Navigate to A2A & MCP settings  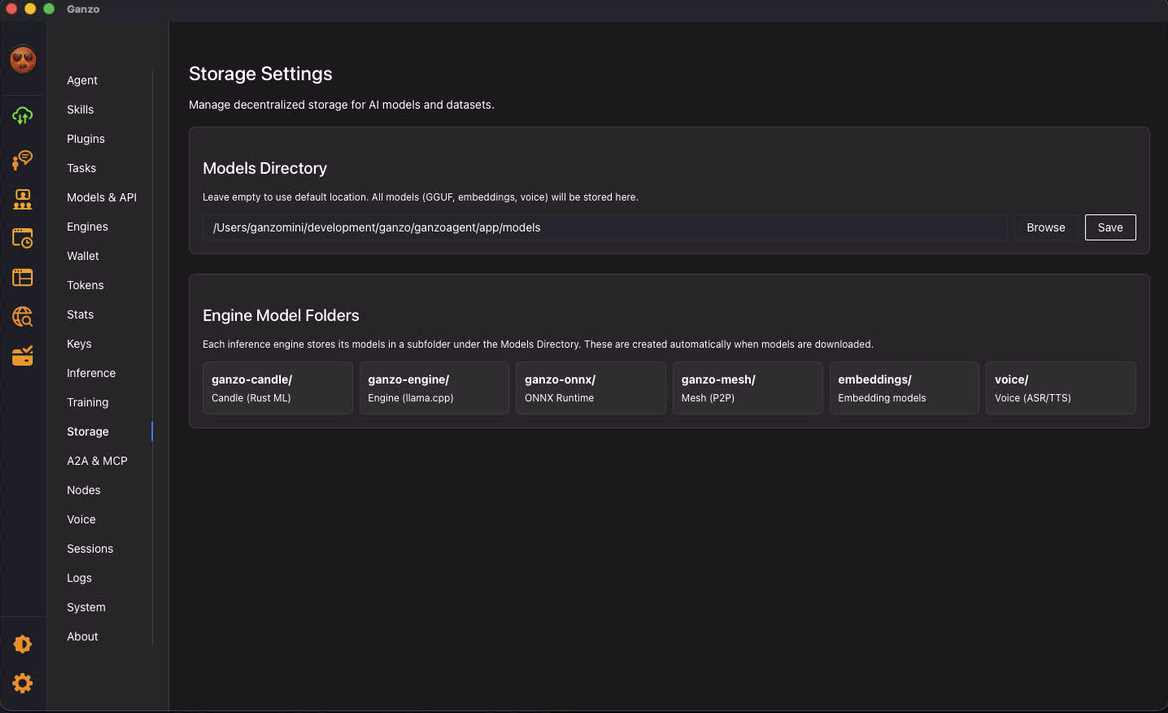point(97,461)
